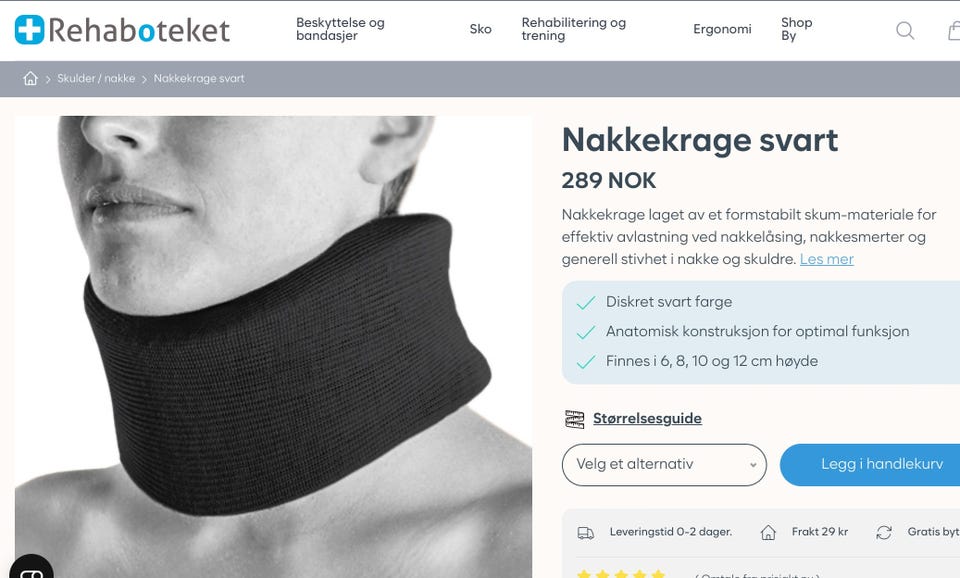Click the house icon beside Frakt 29 kr

768,533
